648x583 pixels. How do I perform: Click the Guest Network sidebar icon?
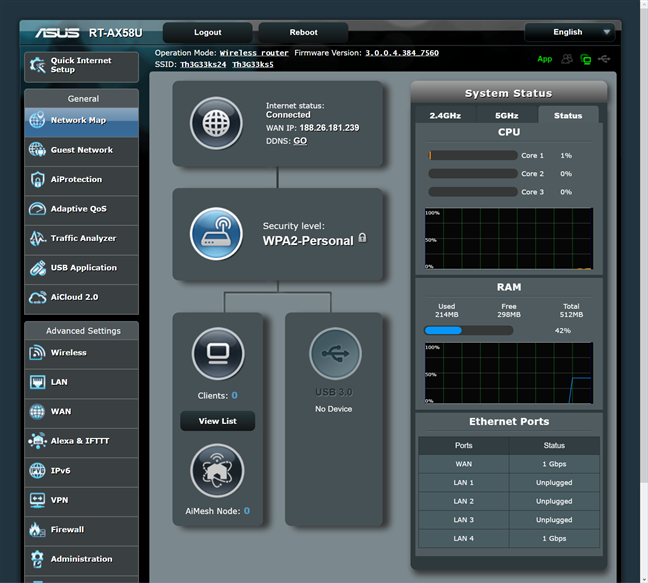click(37, 150)
